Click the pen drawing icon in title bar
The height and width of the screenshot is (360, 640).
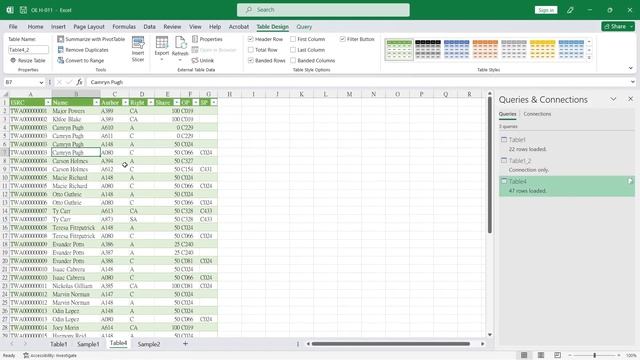[570, 10]
